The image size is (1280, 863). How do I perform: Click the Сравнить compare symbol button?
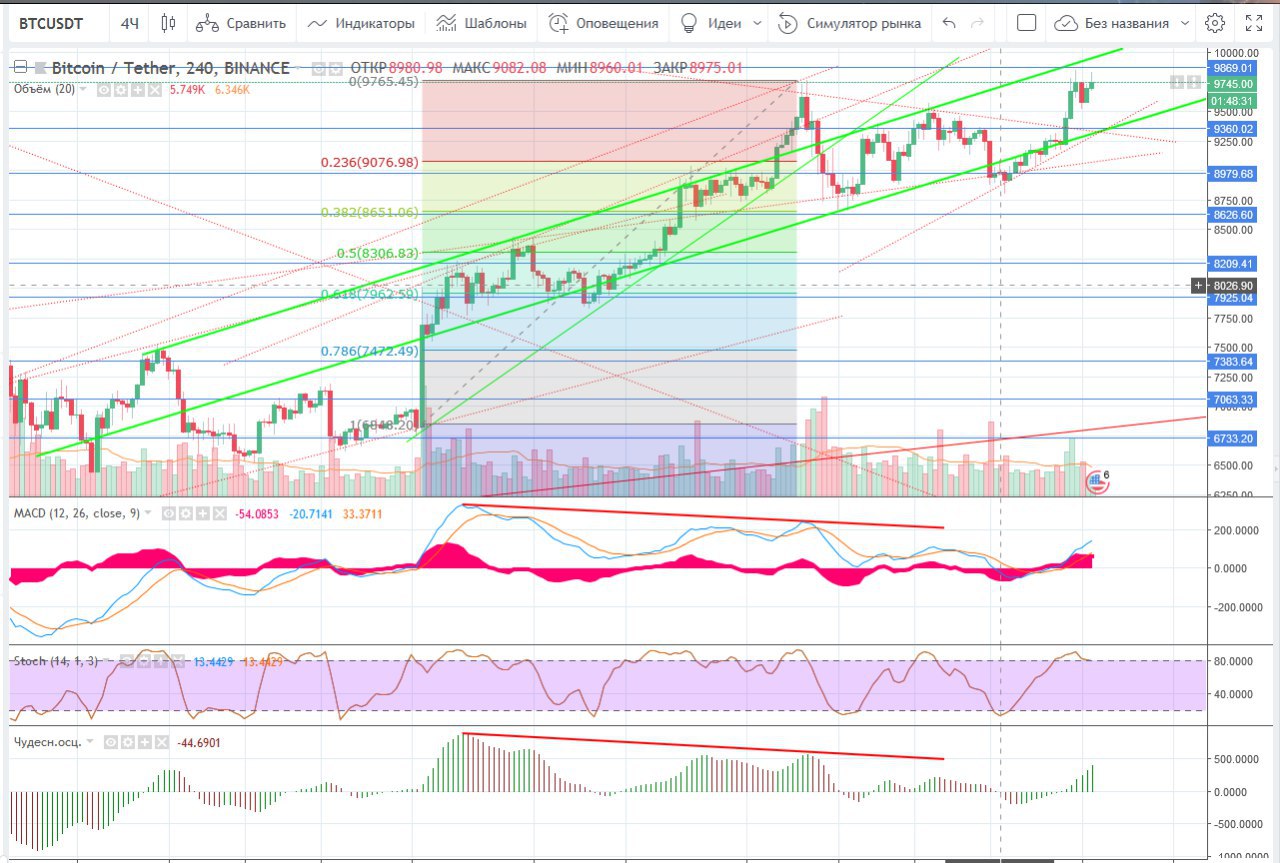241,22
